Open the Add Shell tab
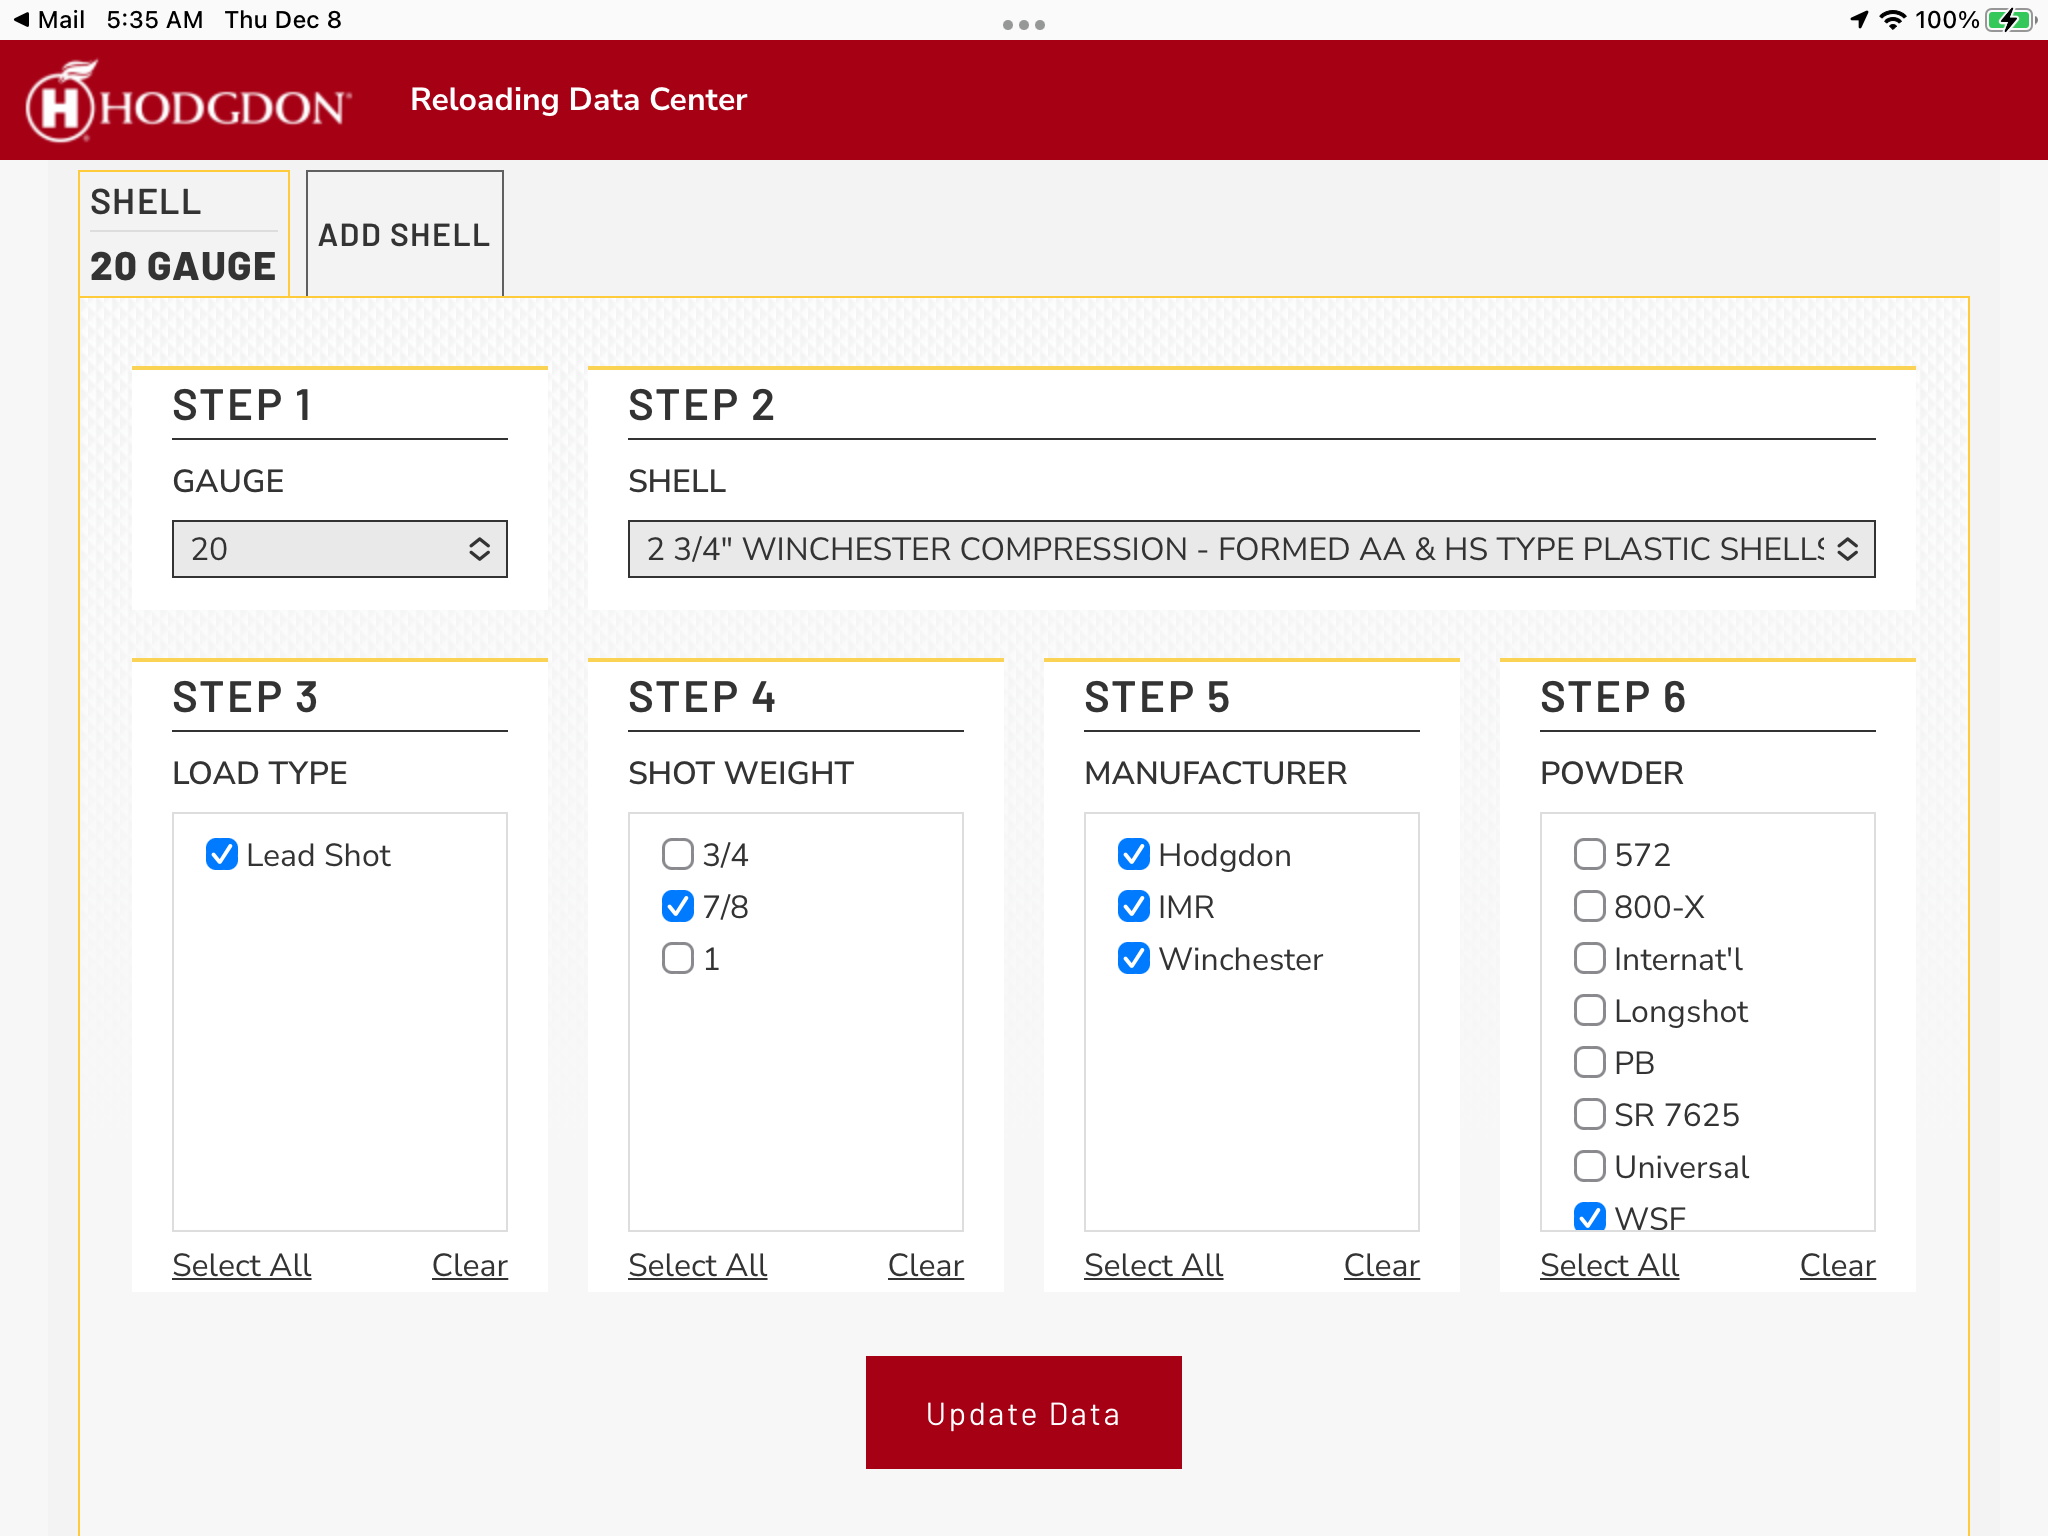Image resolution: width=2048 pixels, height=1536 pixels. click(404, 235)
